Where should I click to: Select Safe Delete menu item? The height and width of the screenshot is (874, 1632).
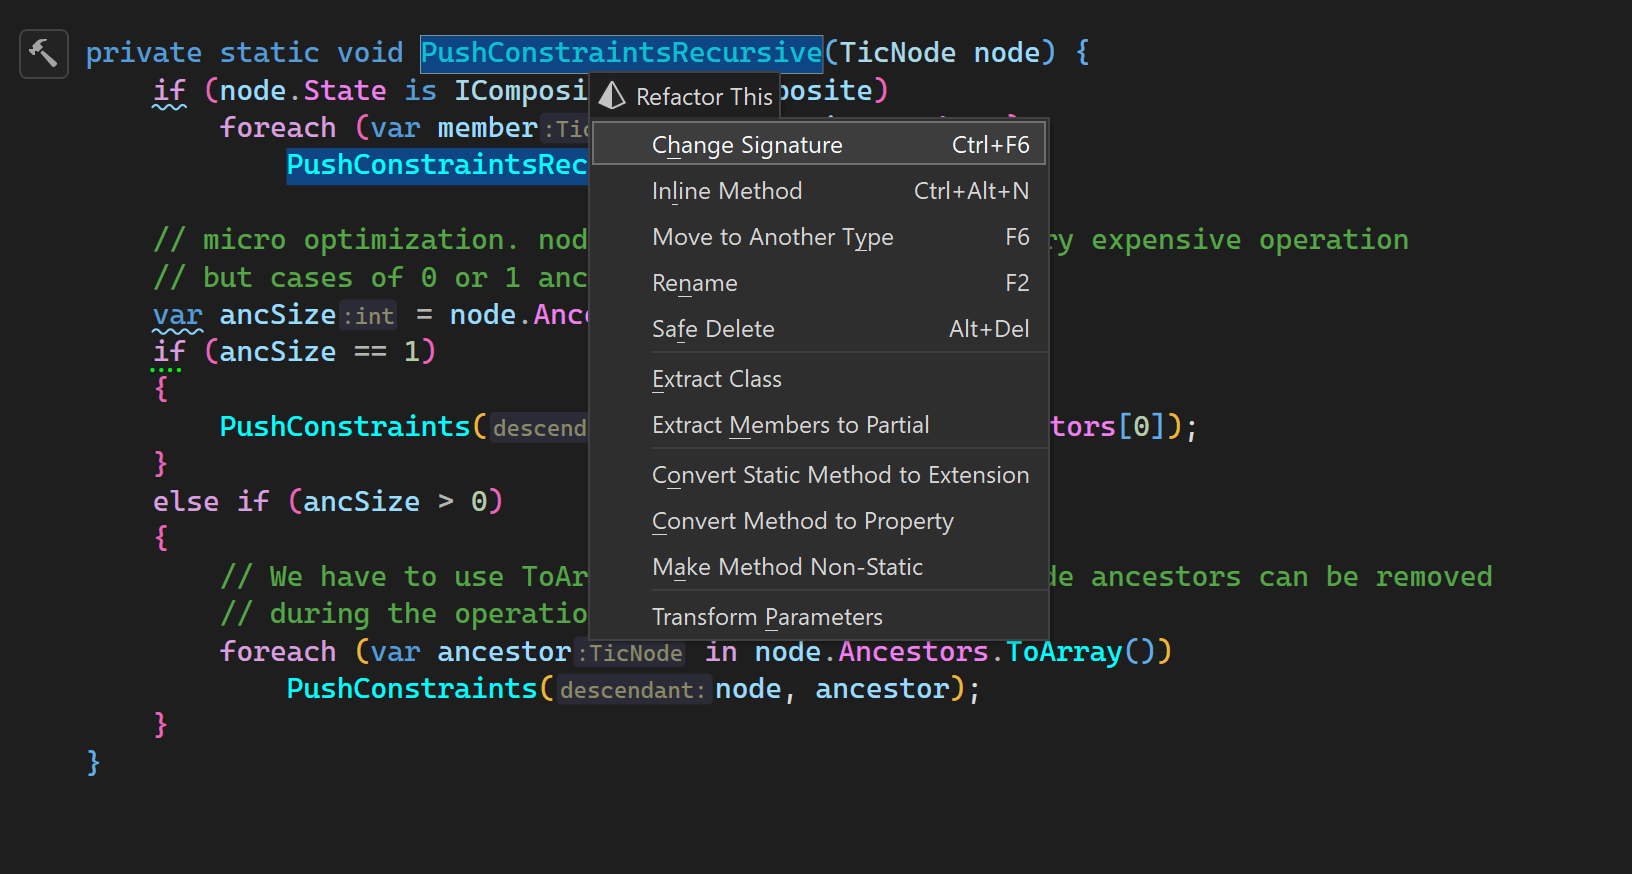tap(819, 328)
